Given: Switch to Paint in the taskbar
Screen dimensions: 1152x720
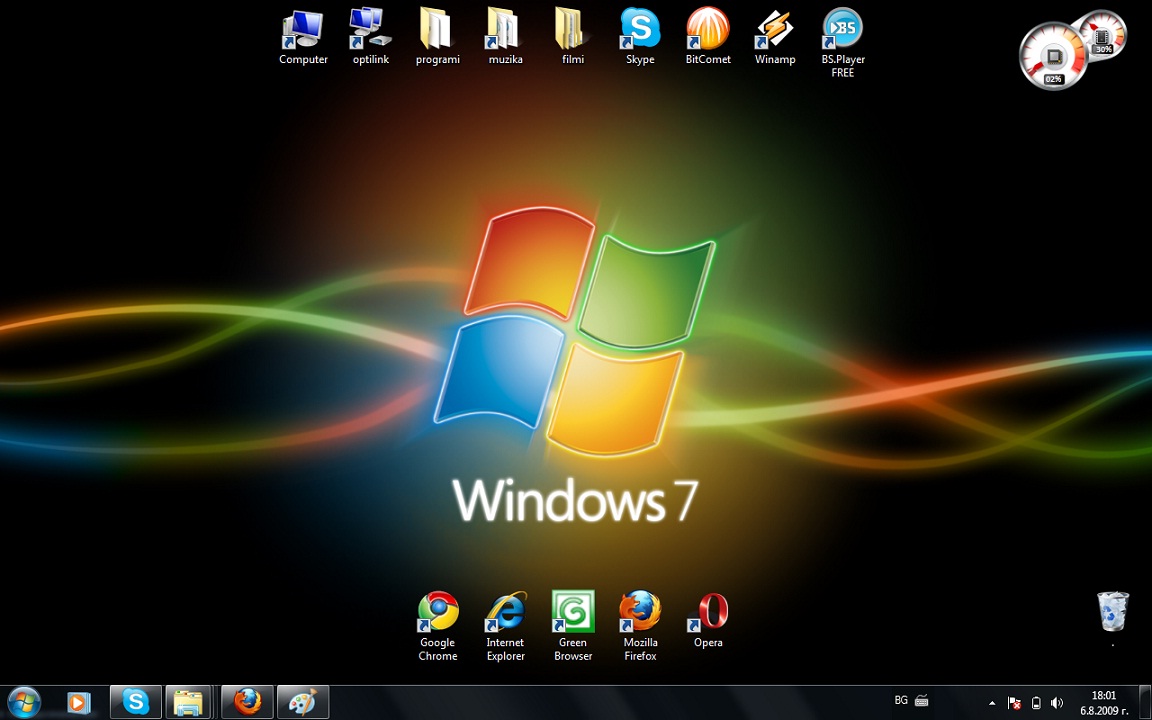Looking at the screenshot, I should pyautogui.click(x=302, y=703).
